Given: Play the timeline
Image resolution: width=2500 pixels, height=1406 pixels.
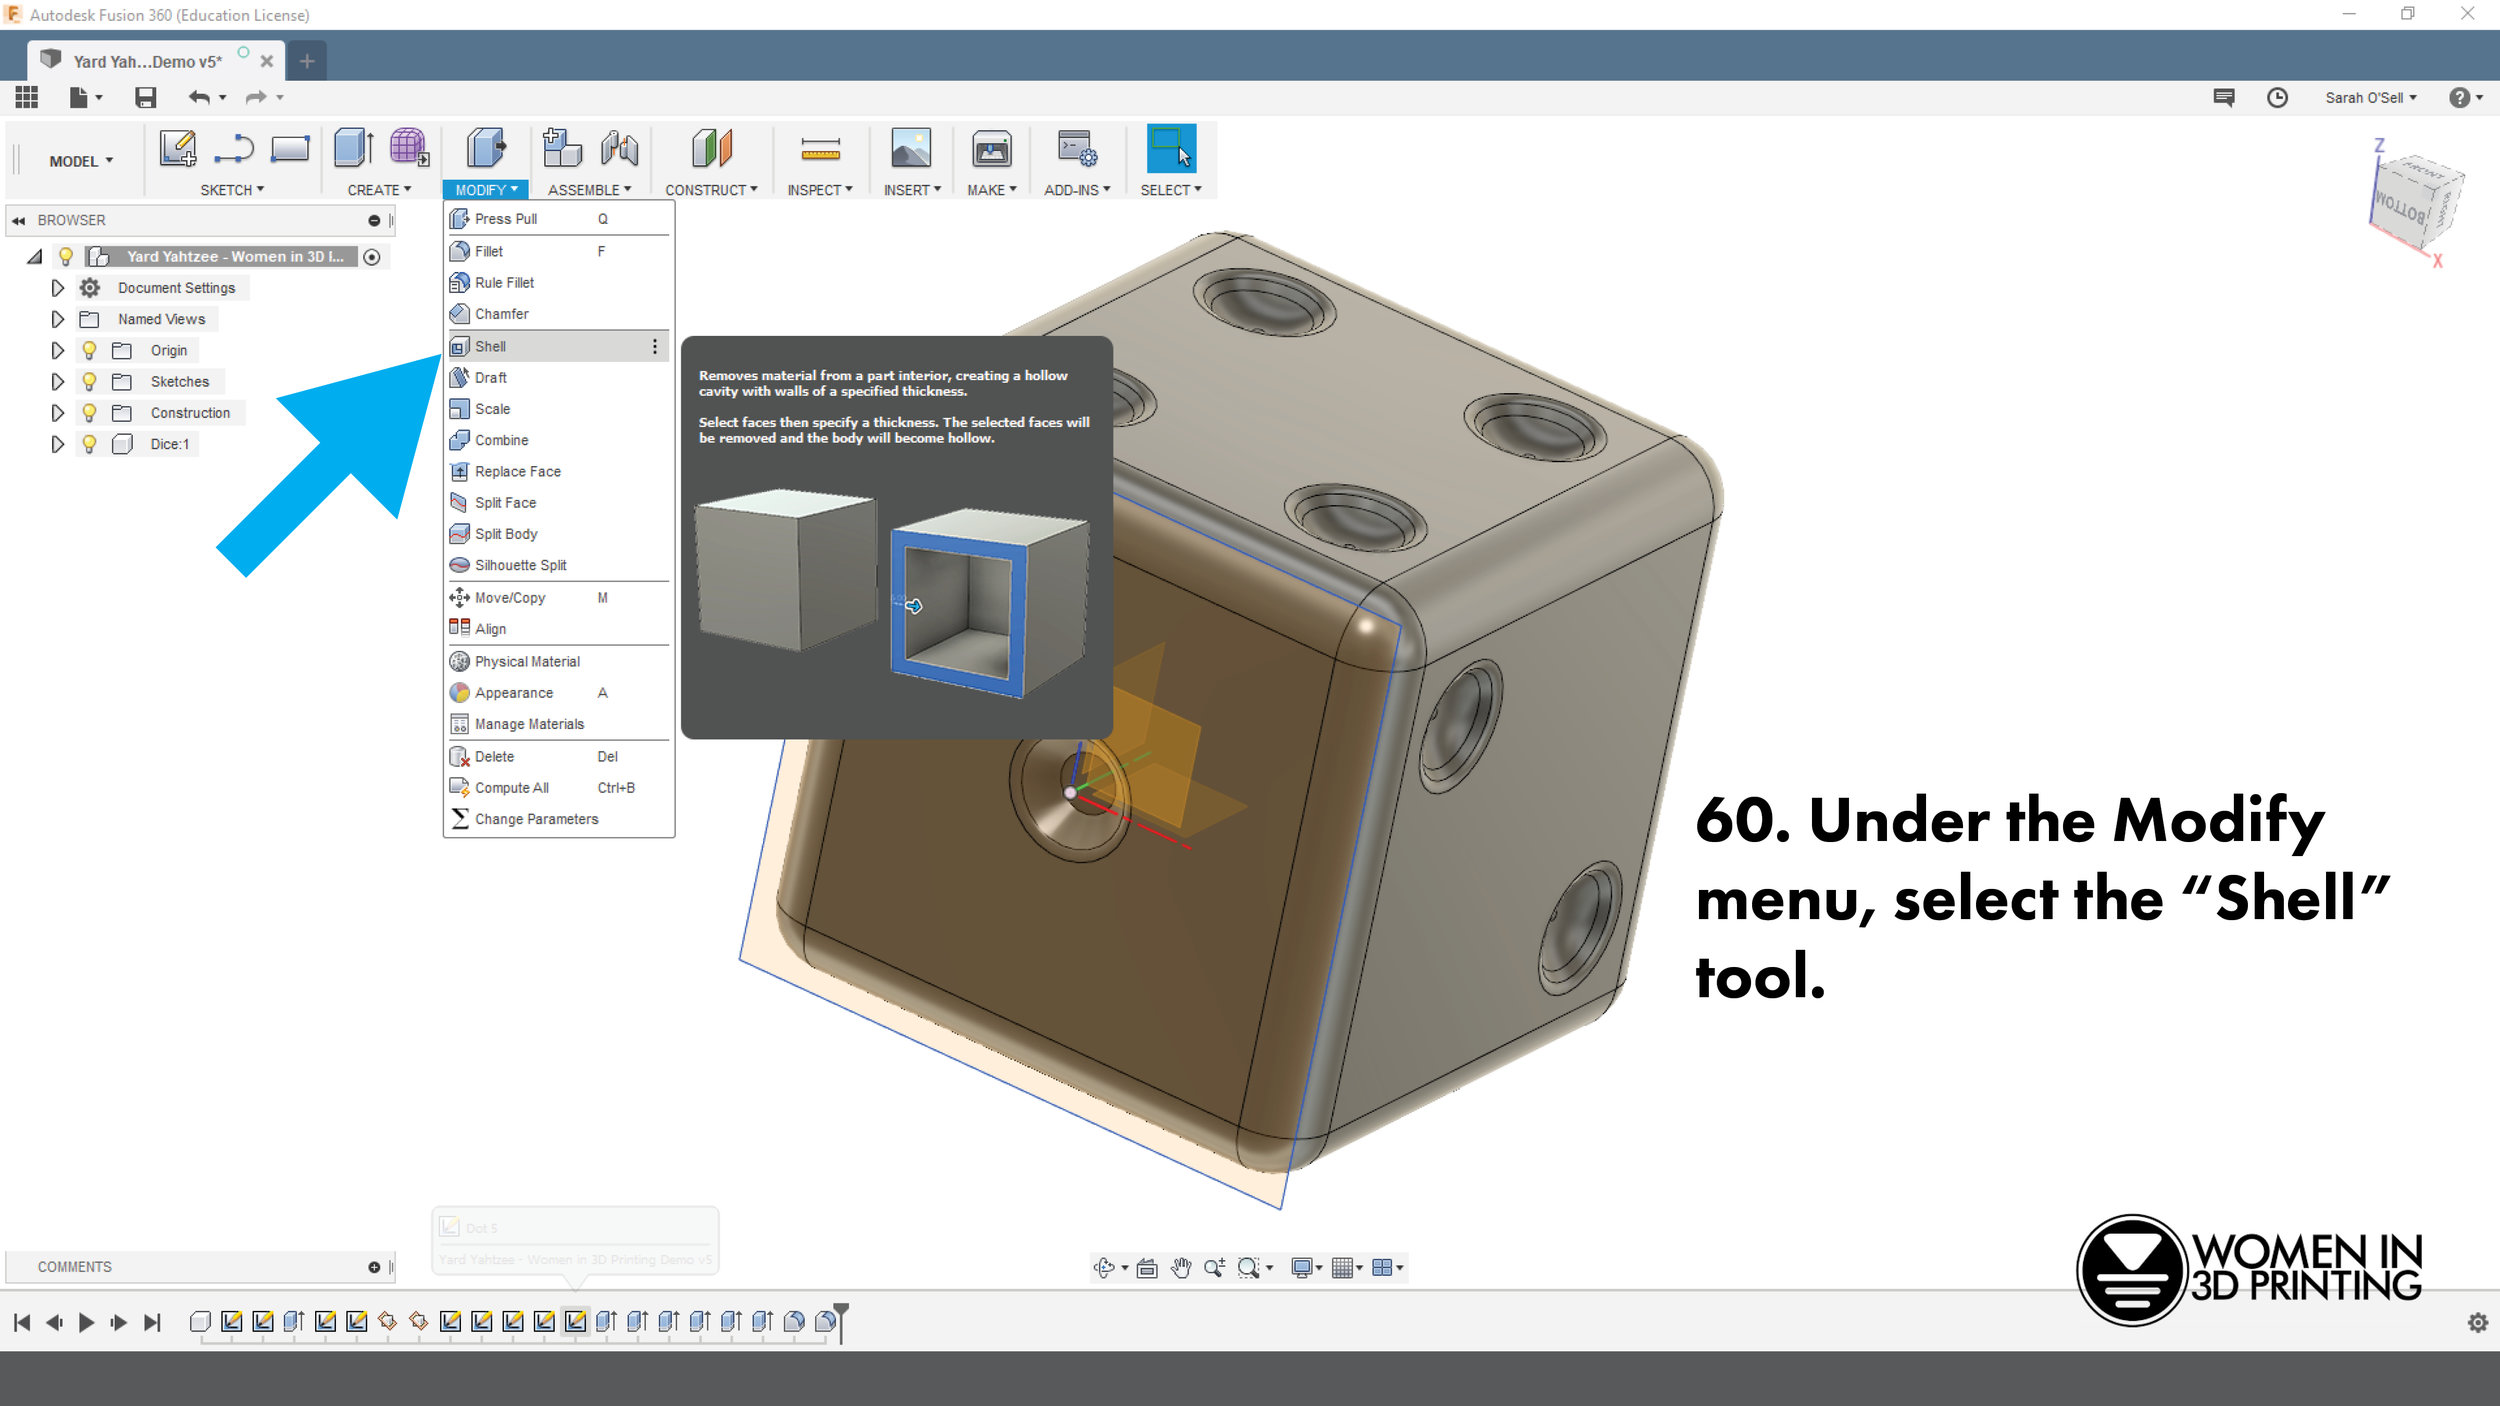Looking at the screenshot, I should coord(86,1323).
